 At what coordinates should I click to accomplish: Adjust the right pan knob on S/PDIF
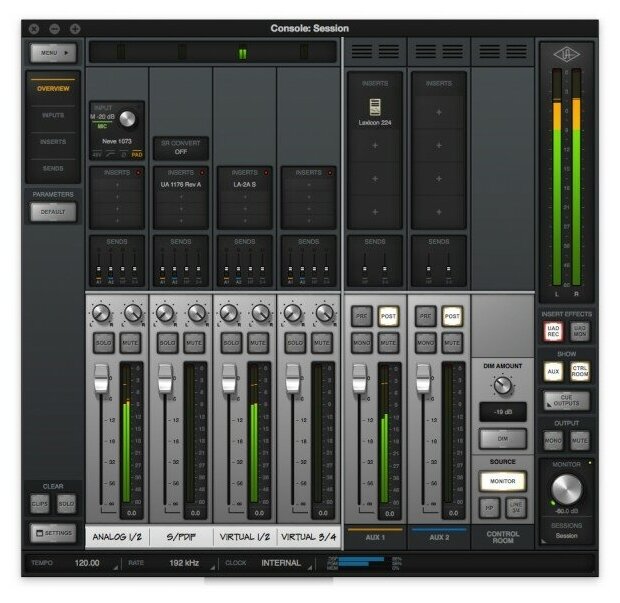[197, 313]
